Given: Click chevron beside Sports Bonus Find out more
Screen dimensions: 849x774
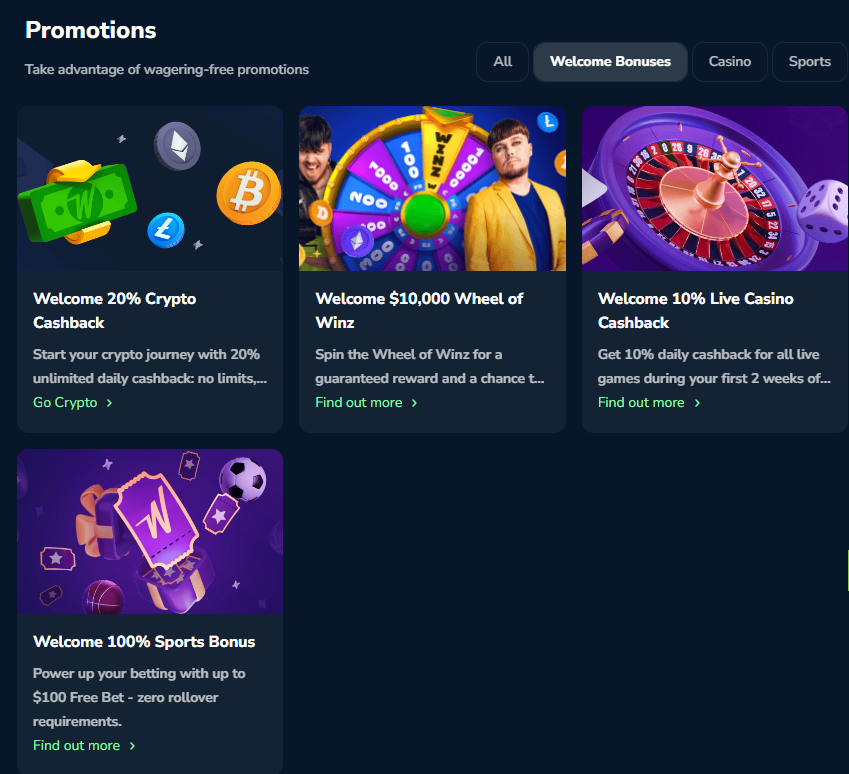Looking at the screenshot, I should click(x=132, y=746).
